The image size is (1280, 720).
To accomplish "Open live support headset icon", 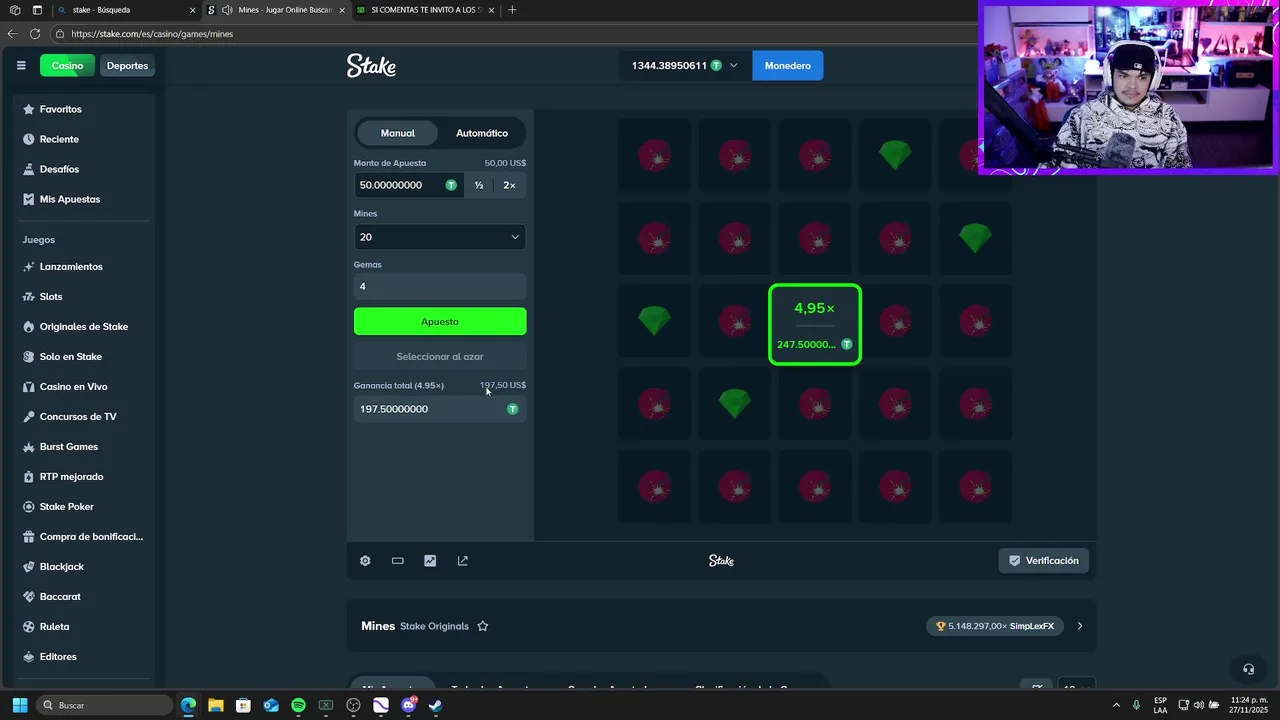I will pyautogui.click(x=1248, y=669).
